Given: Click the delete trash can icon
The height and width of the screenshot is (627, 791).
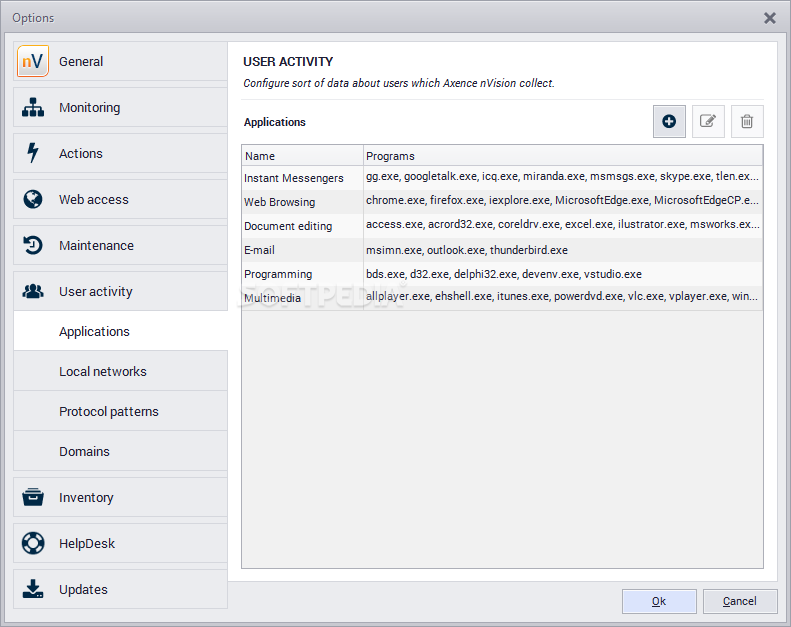Looking at the screenshot, I should [747, 122].
